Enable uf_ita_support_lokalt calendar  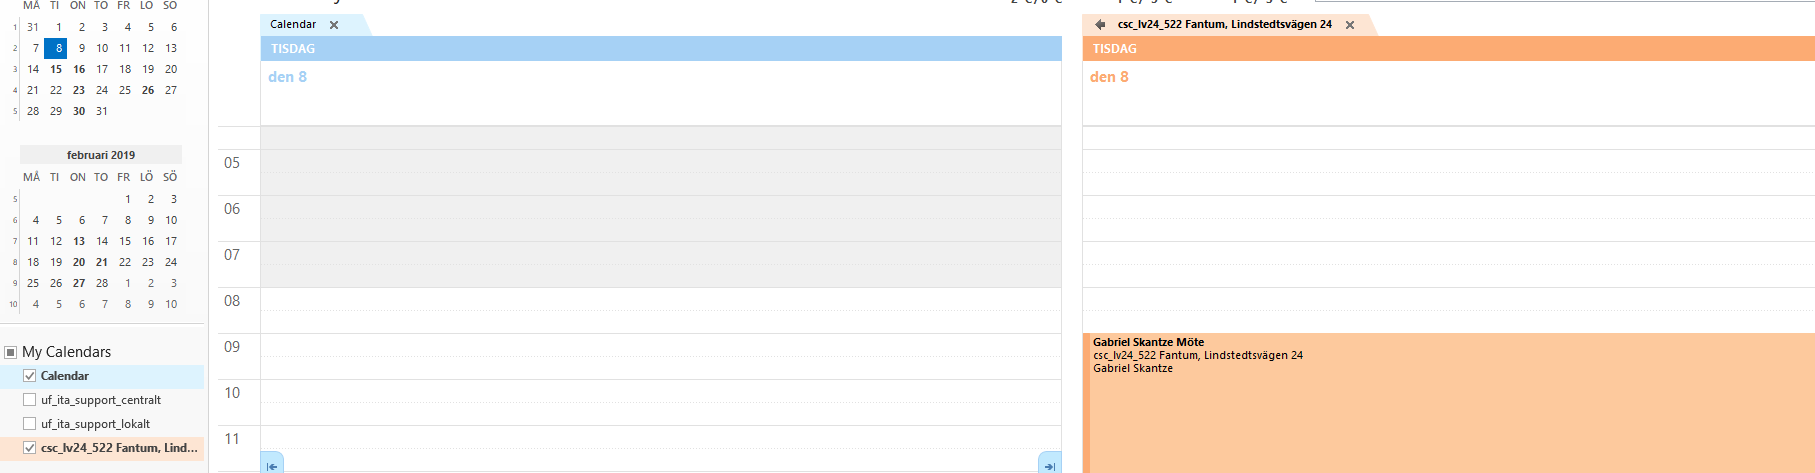[x=29, y=424]
